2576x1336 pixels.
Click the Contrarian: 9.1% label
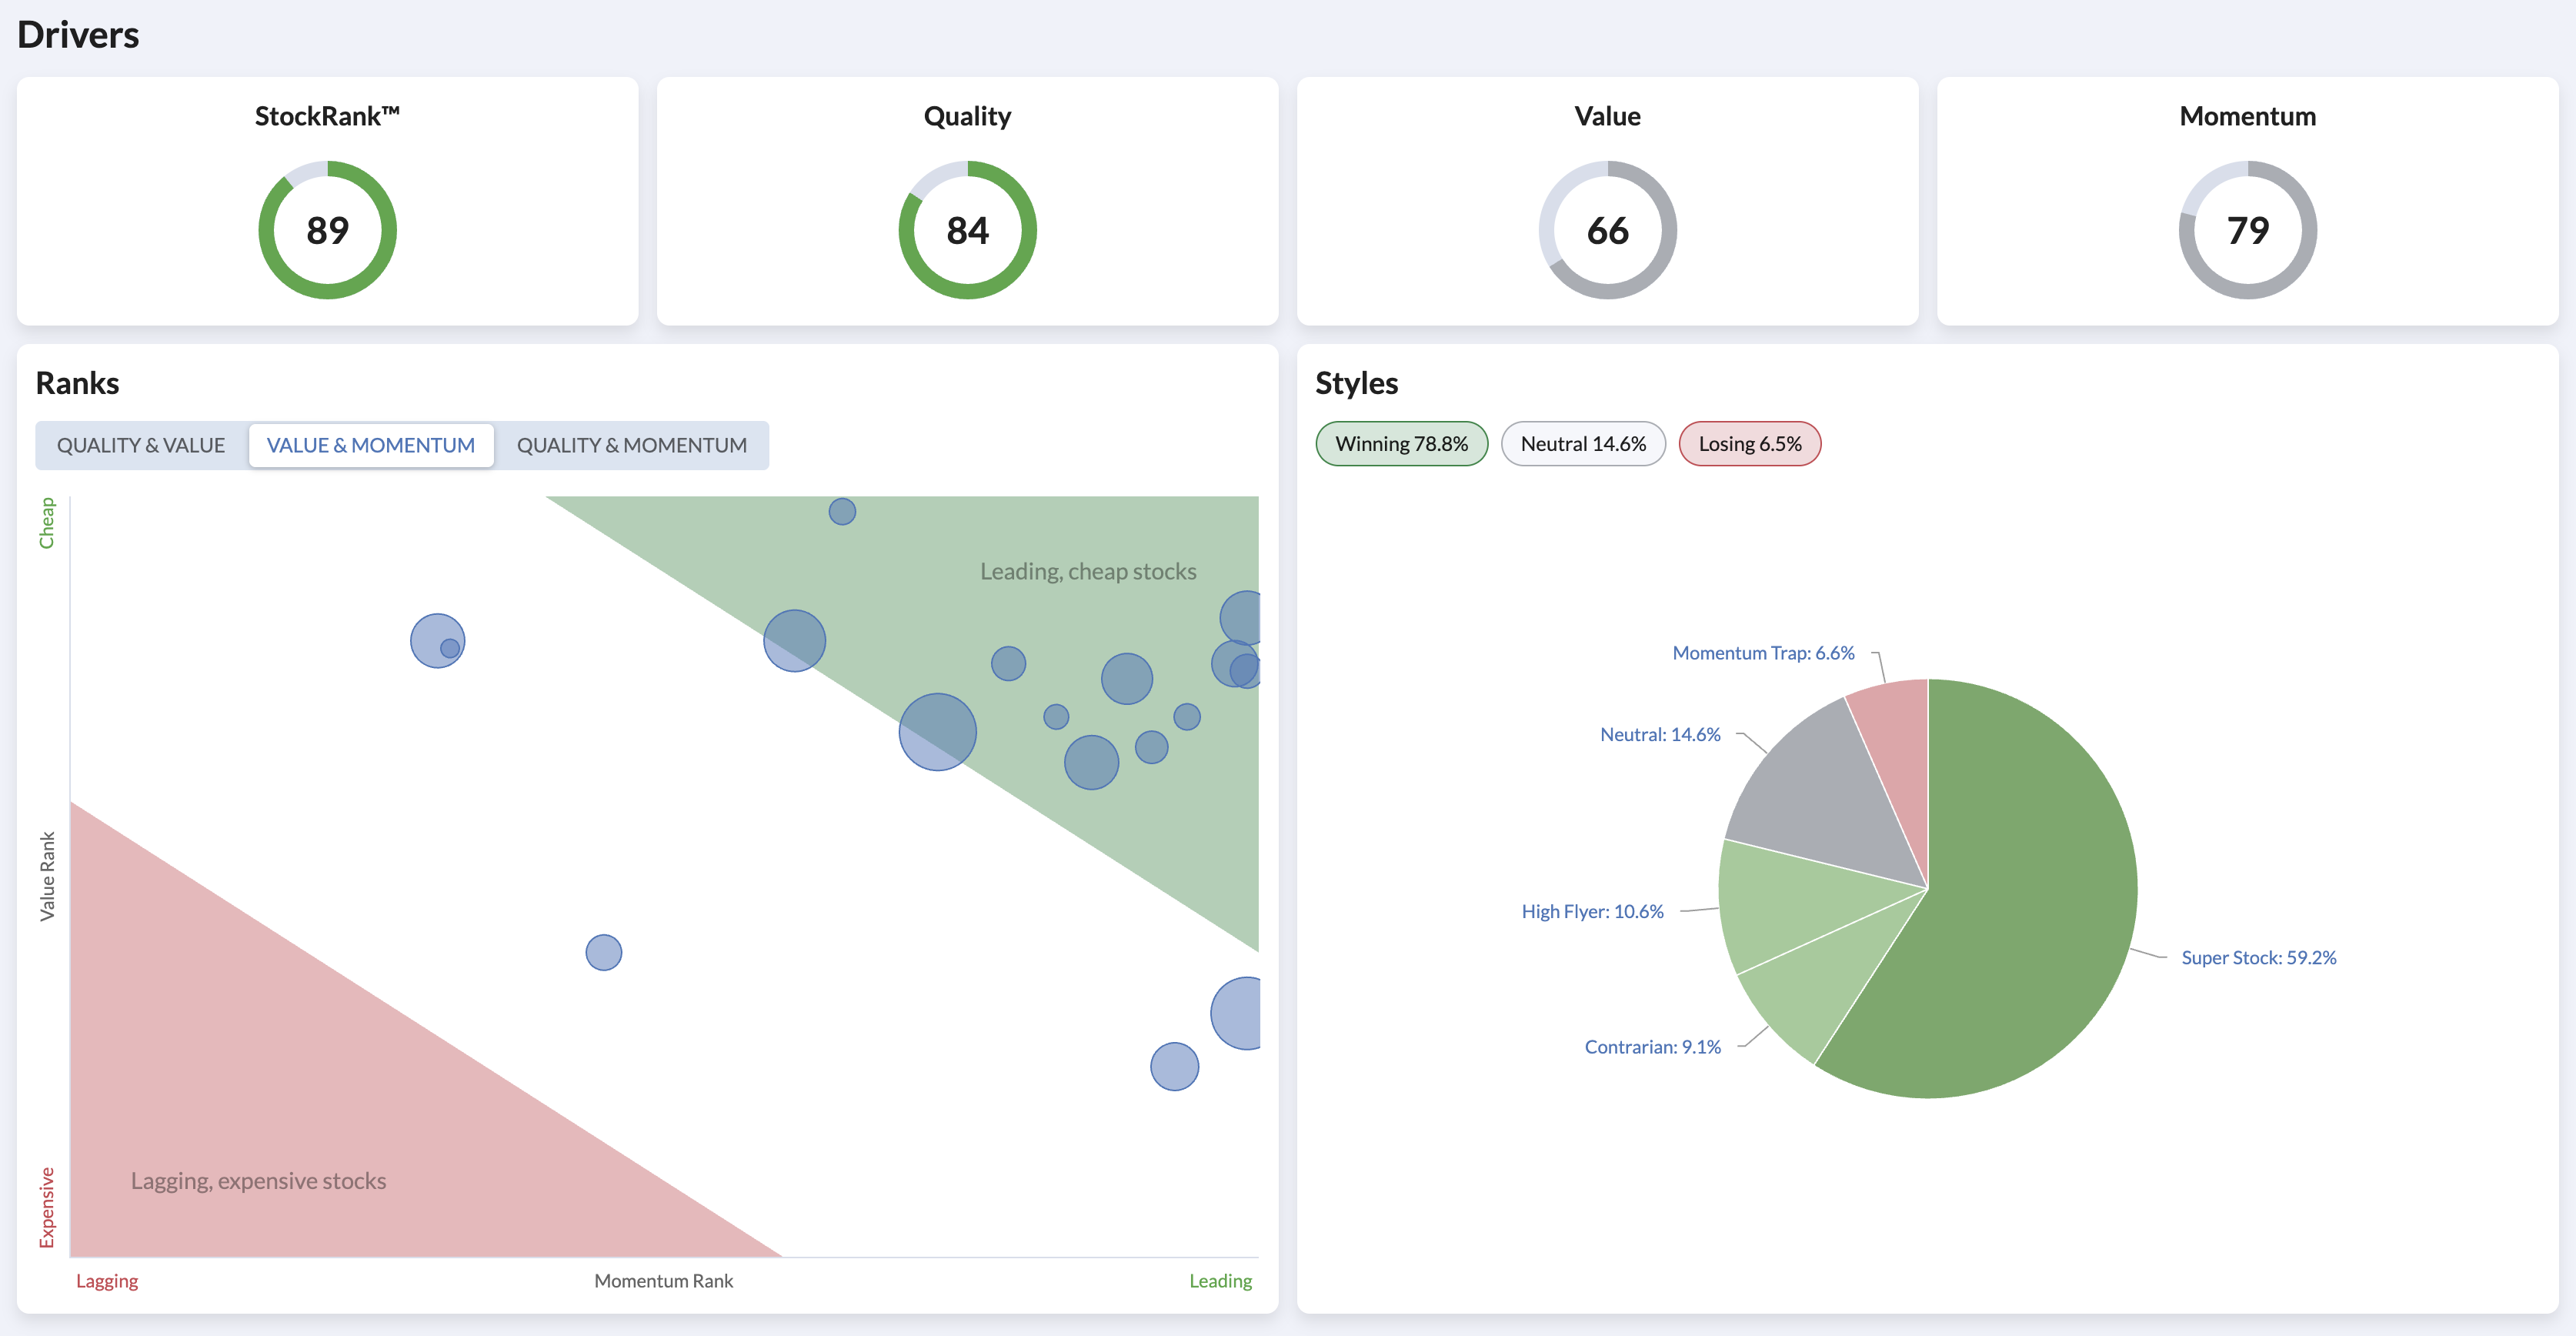coord(1652,1047)
